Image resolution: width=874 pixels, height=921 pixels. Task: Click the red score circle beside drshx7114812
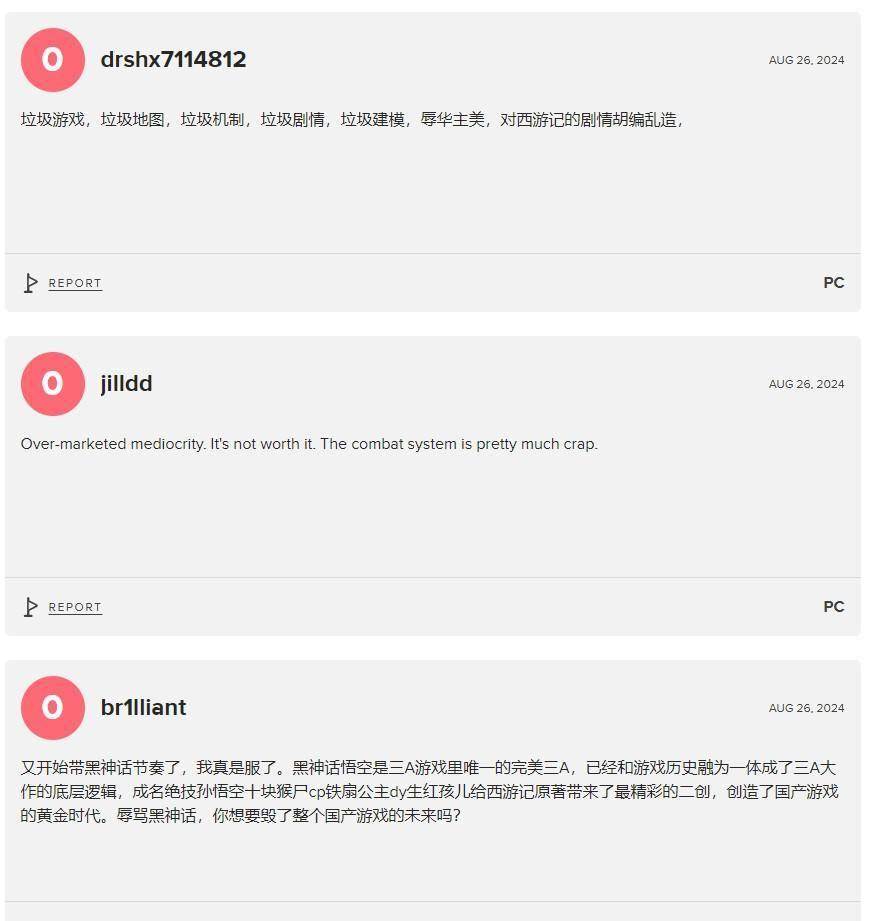(53, 60)
